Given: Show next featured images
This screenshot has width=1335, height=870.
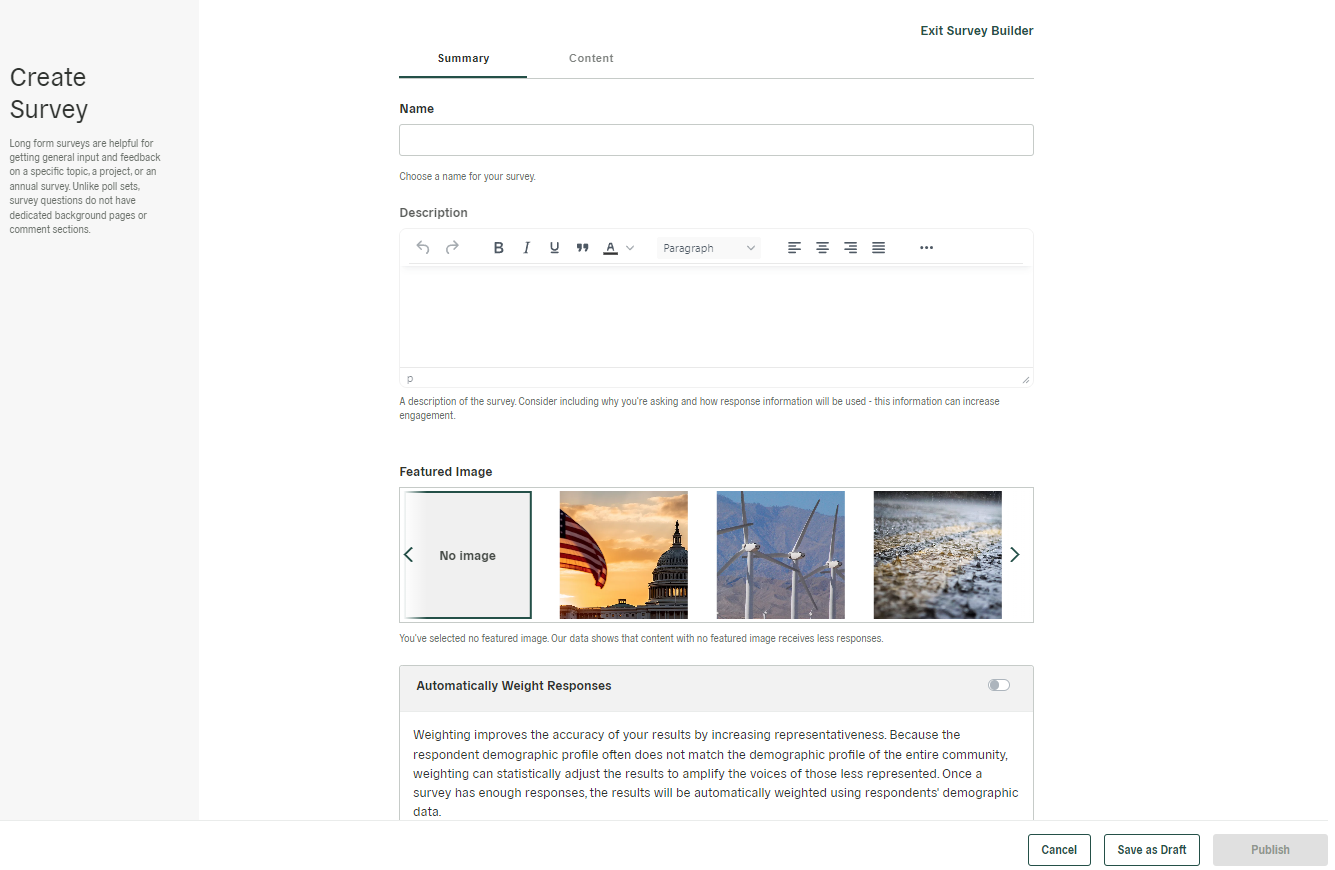Looking at the screenshot, I should pyautogui.click(x=1015, y=555).
